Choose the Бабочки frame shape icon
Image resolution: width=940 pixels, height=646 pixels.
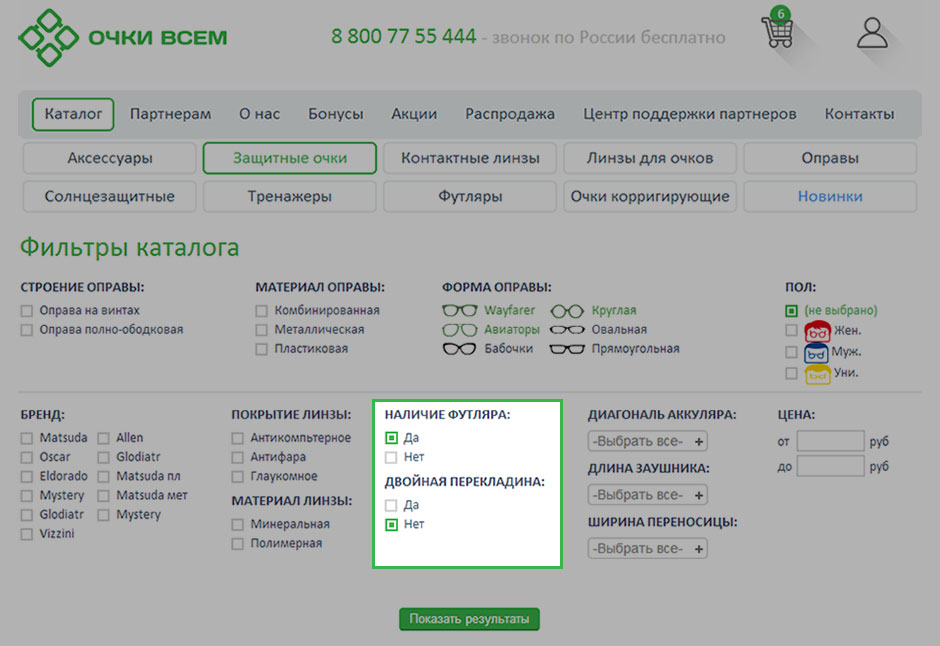(460, 349)
